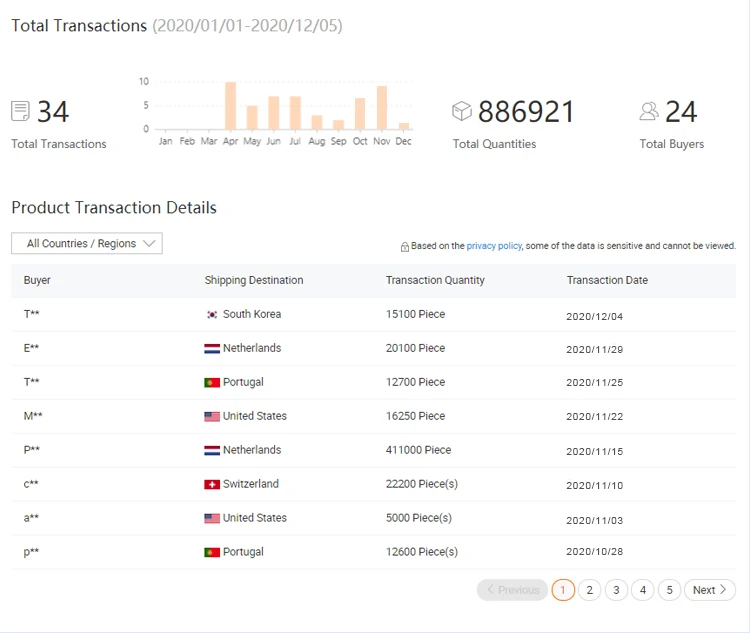Click the disabled Previous page button
The height and width of the screenshot is (633, 750).
click(512, 590)
